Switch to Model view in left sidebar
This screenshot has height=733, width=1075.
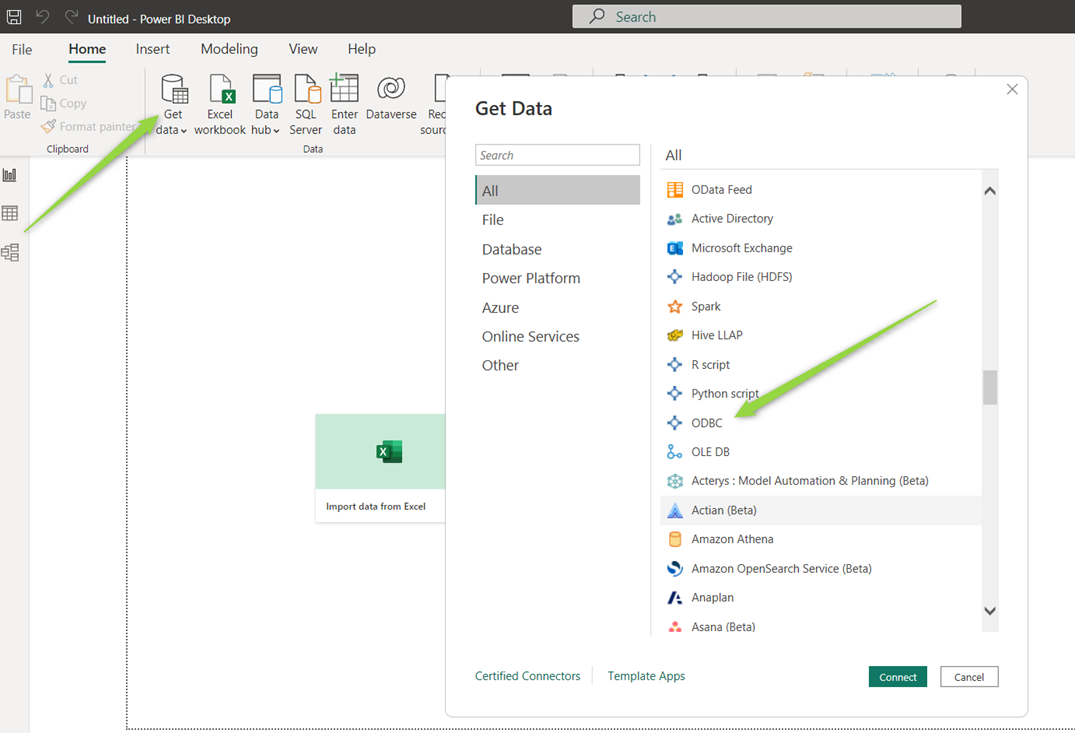[x=10, y=252]
